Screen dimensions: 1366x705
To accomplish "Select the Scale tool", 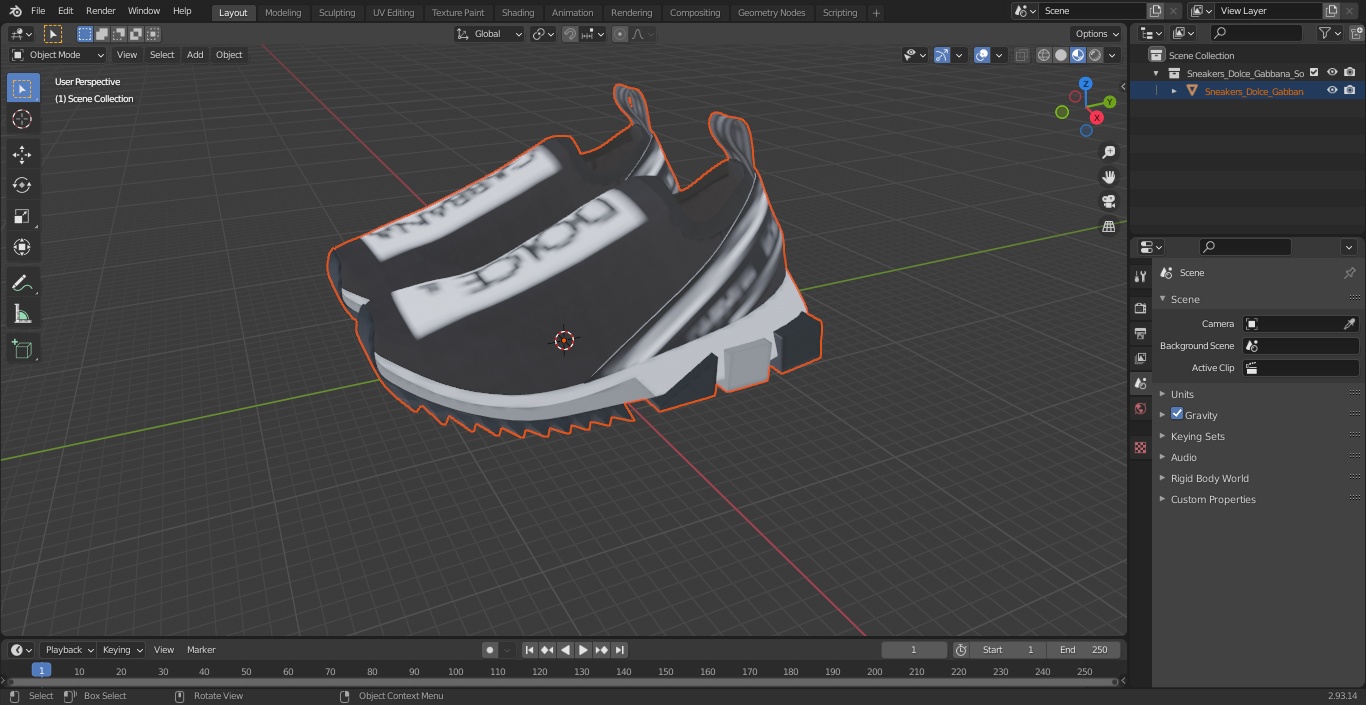I will [22, 216].
